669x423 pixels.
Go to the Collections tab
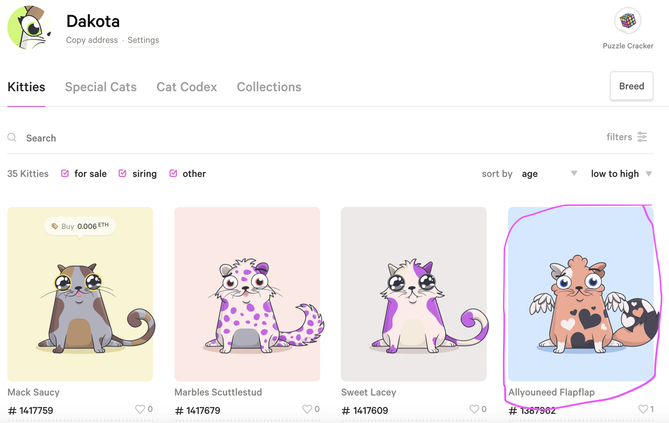pyautogui.click(x=269, y=87)
